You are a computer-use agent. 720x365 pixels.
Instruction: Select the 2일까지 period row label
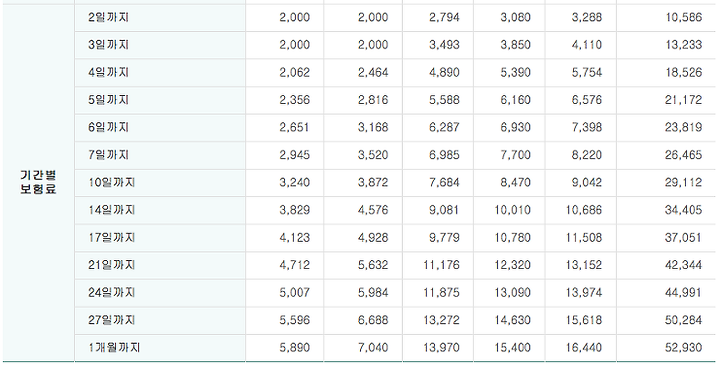108,17
